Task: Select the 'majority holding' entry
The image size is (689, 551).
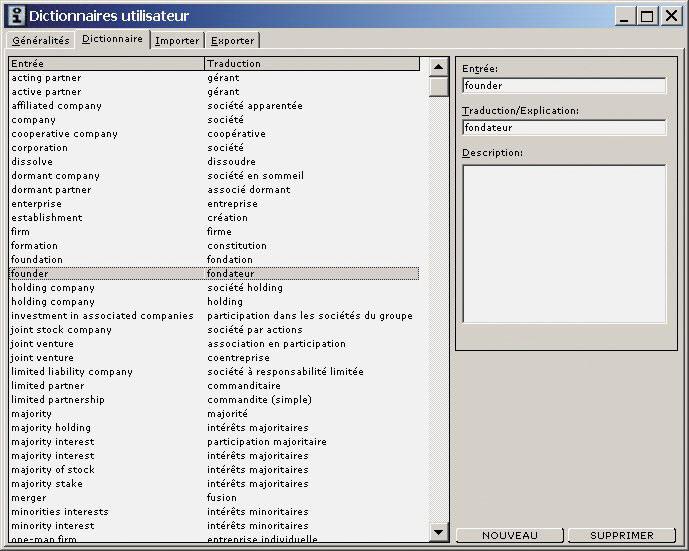Action: coord(214,428)
